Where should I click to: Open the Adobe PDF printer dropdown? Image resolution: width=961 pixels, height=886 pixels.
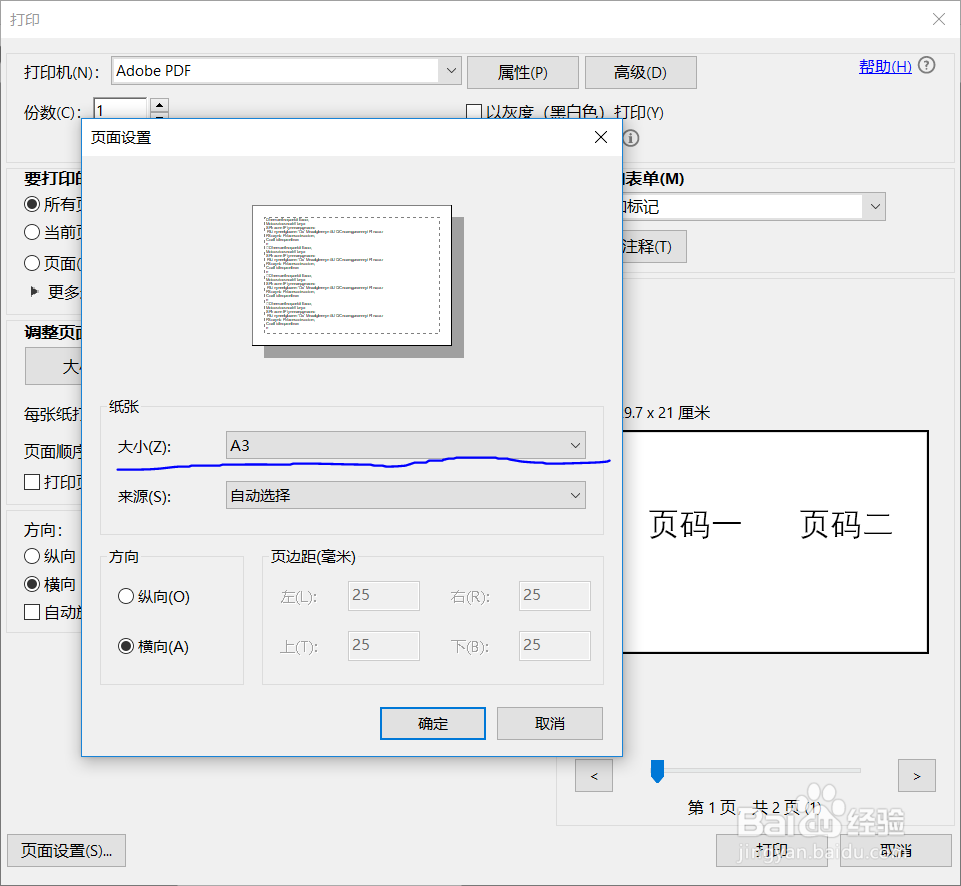pyautogui.click(x=451, y=71)
